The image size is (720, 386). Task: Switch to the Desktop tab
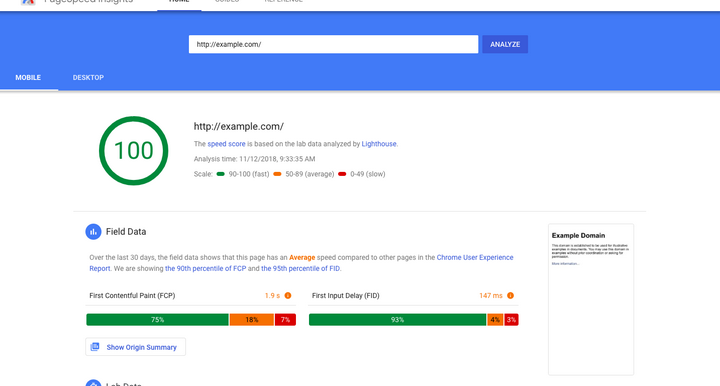(x=88, y=78)
